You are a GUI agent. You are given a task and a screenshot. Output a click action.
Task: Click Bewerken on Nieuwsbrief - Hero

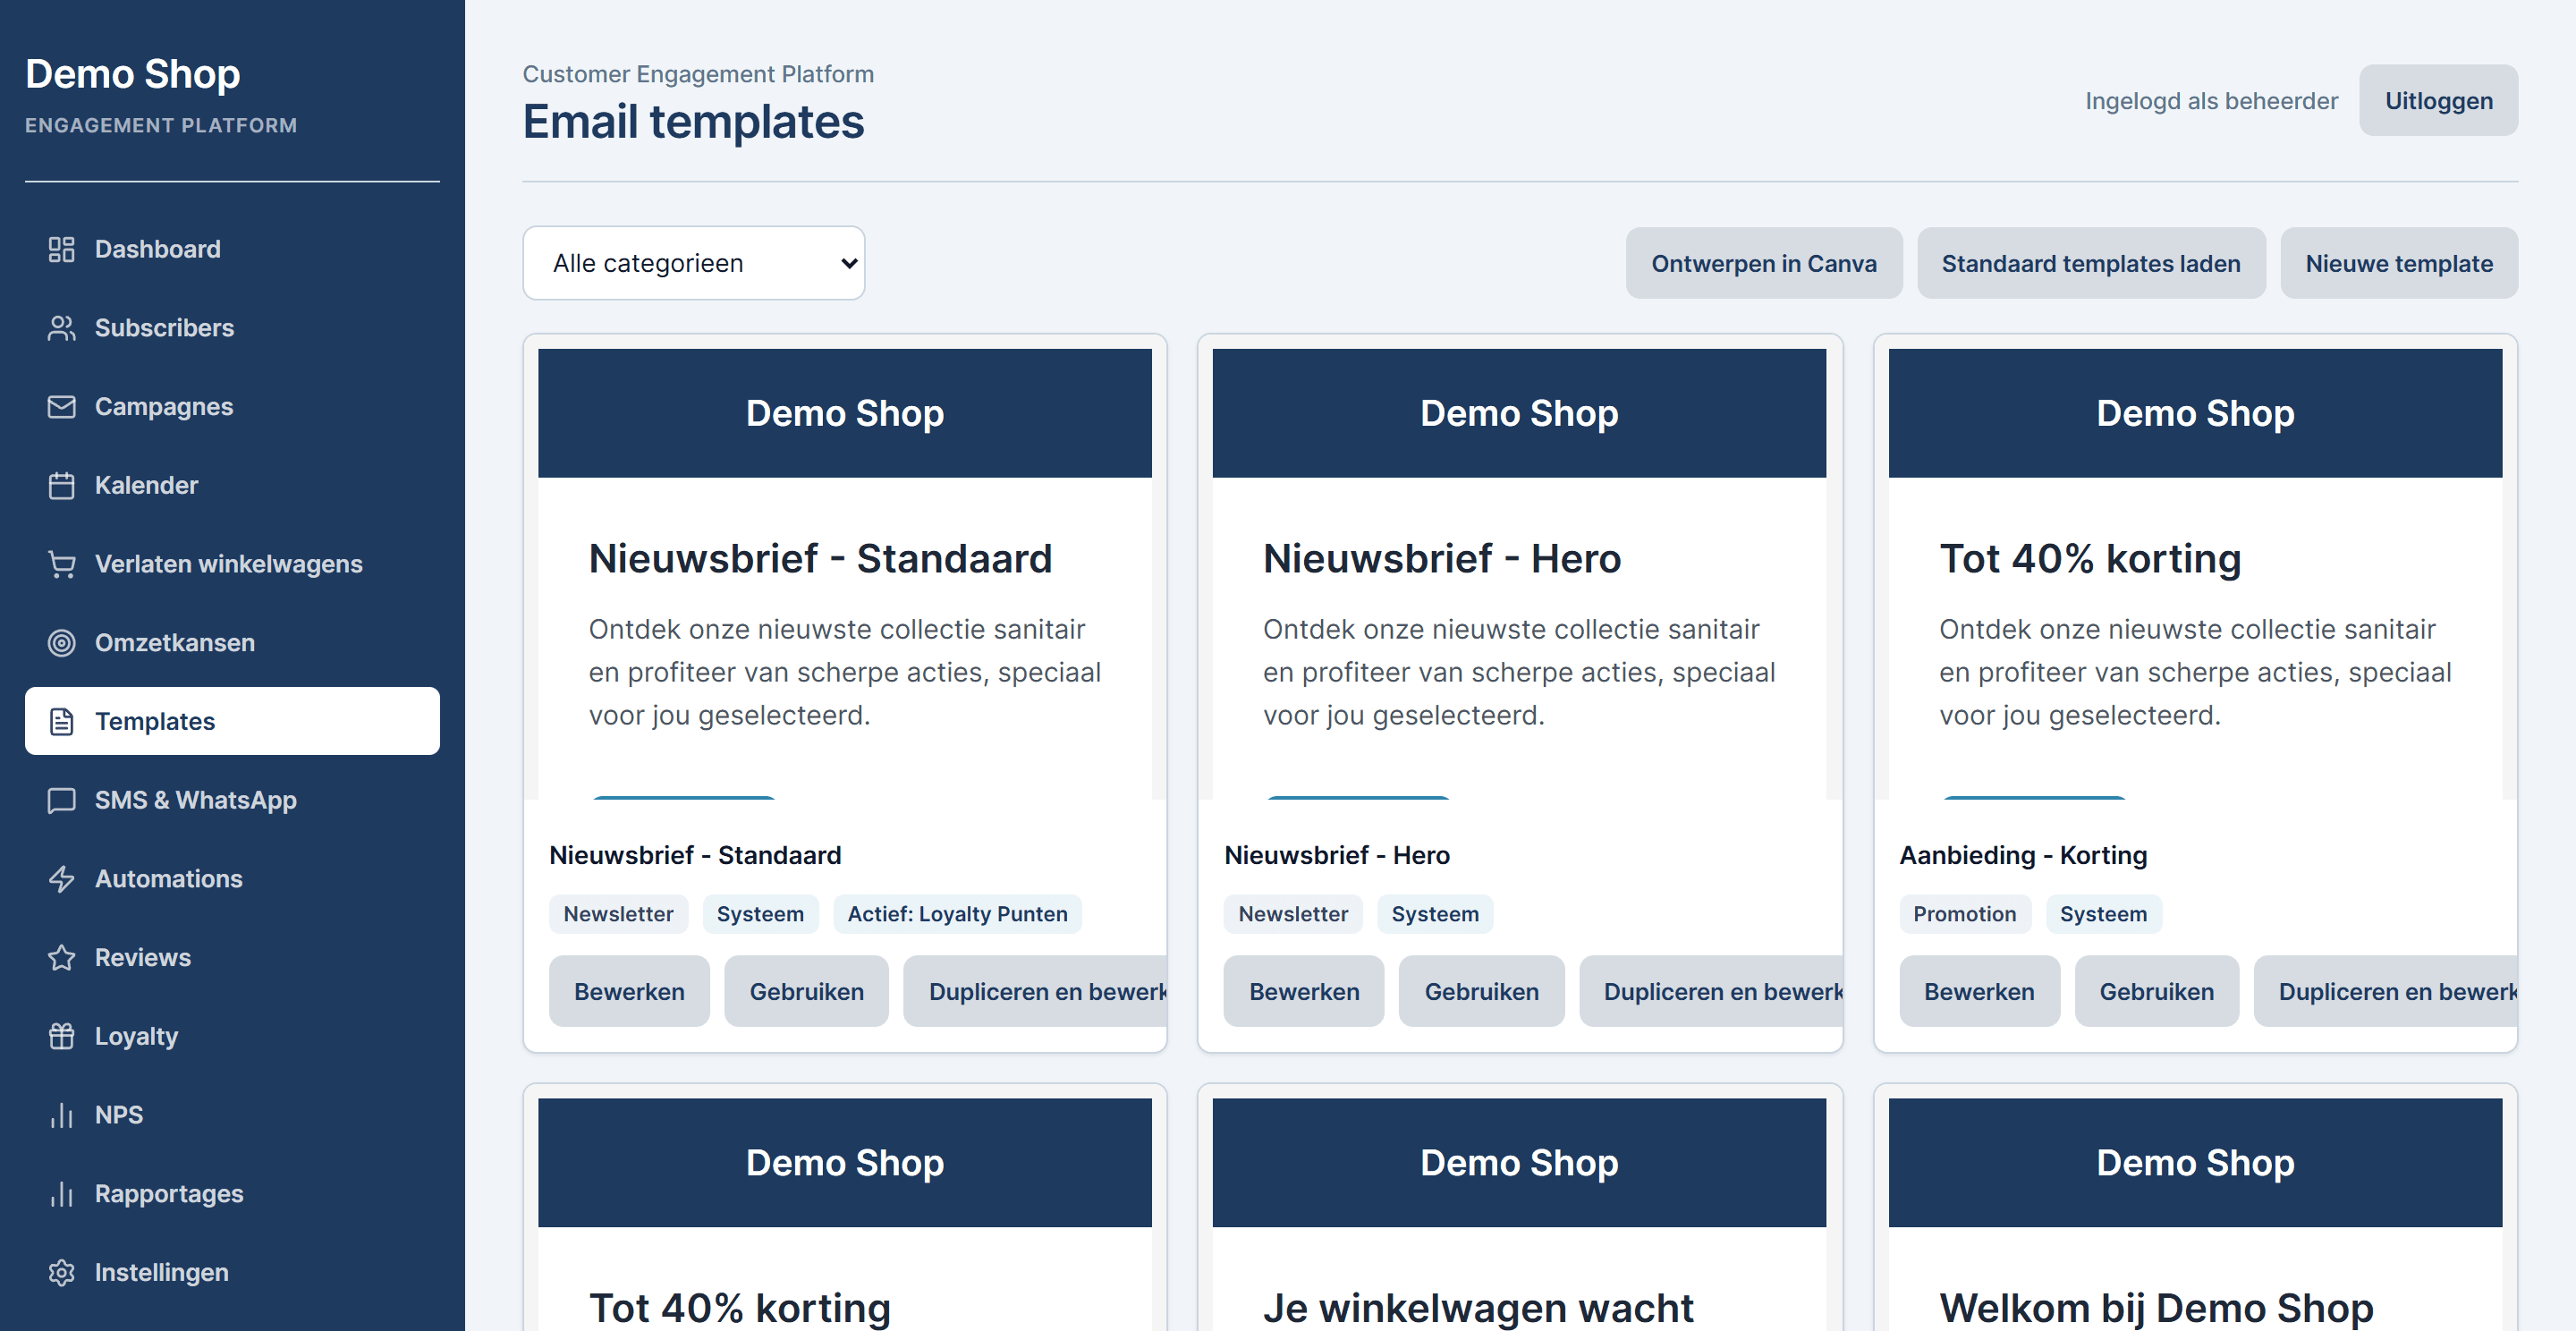pyautogui.click(x=1304, y=991)
